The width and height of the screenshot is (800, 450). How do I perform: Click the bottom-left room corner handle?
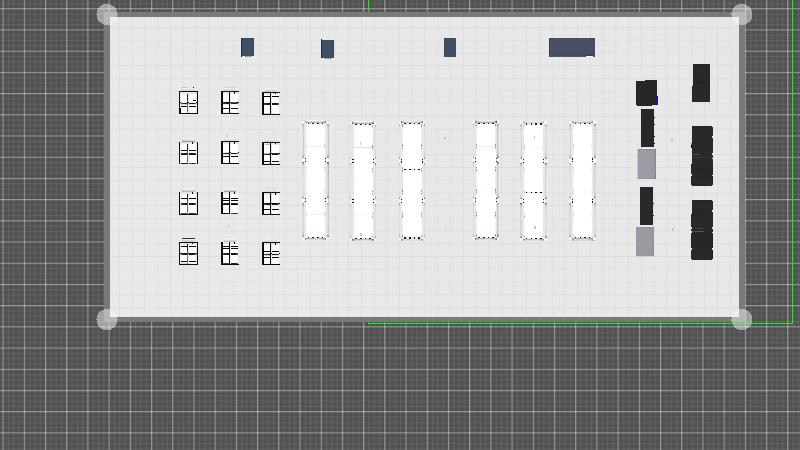click(107, 319)
